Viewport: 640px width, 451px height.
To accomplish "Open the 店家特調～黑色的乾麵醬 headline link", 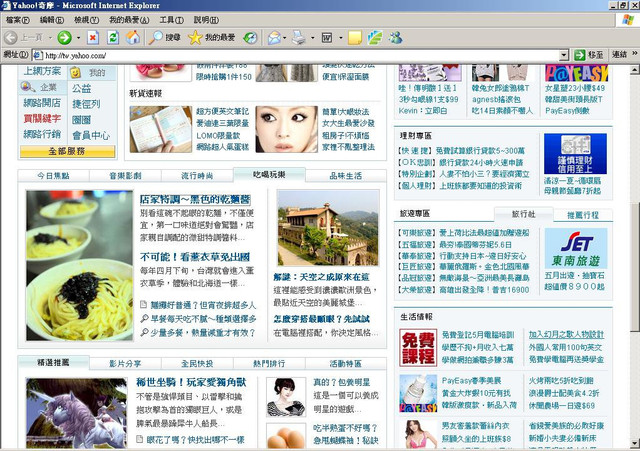I will coord(195,199).
